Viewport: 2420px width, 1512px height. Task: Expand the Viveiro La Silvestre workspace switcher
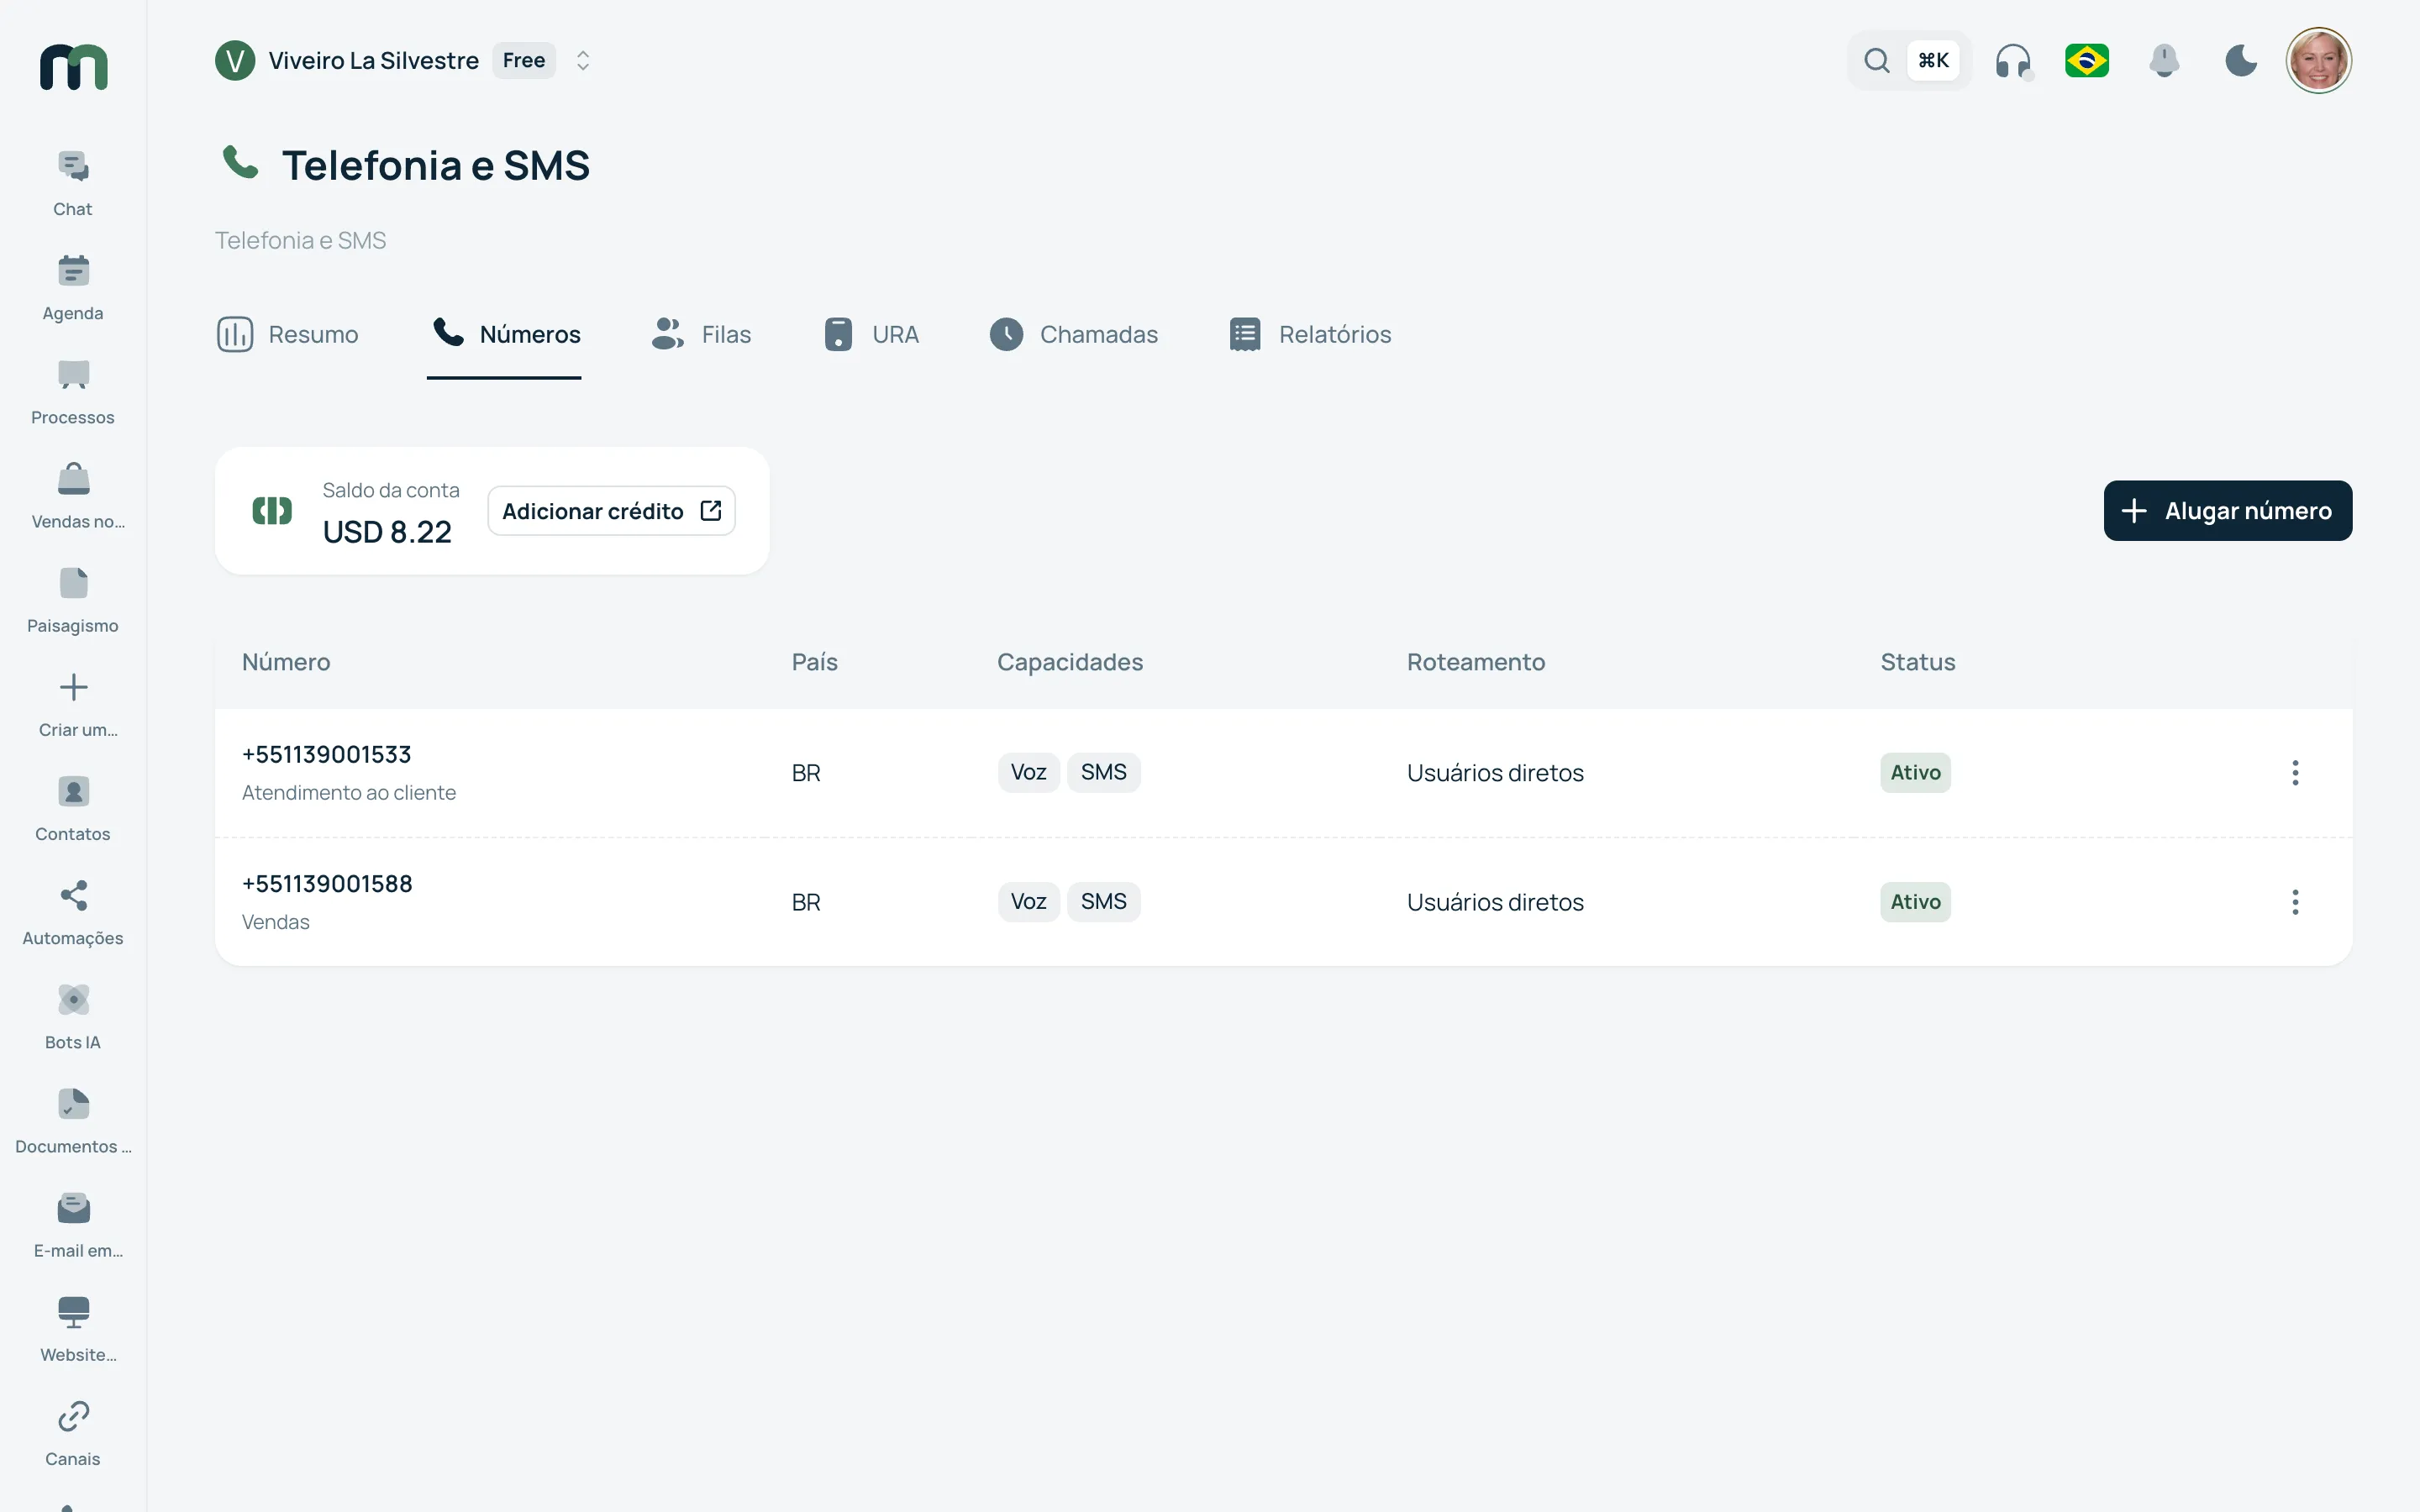(x=583, y=61)
